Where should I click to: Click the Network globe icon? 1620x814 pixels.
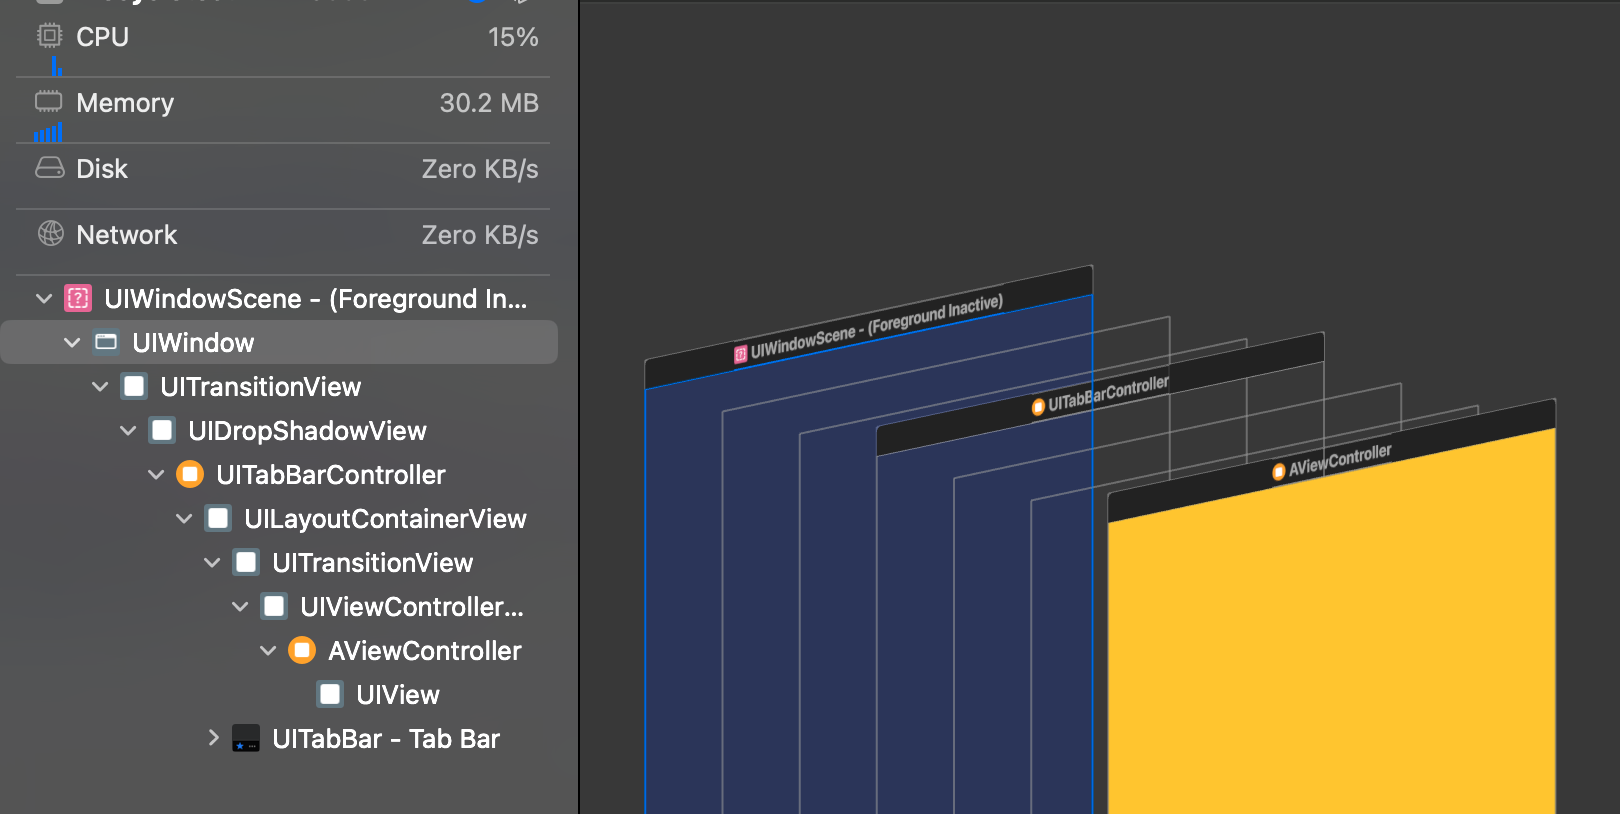click(50, 233)
